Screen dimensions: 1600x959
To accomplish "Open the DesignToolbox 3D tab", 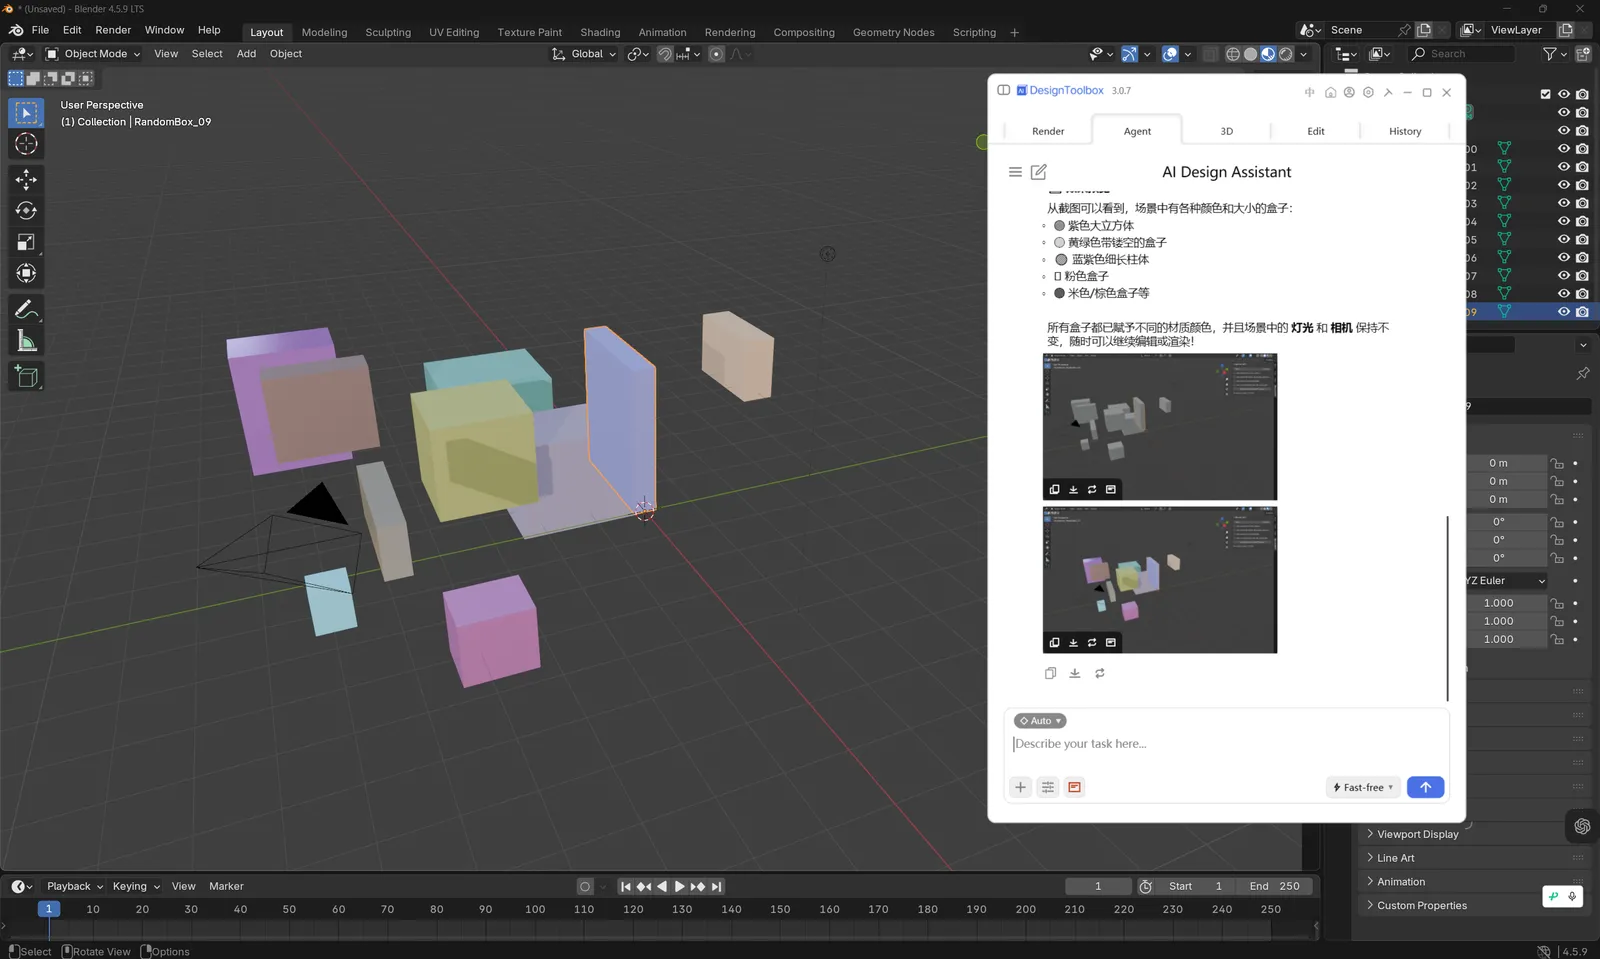I will [x=1226, y=131].
